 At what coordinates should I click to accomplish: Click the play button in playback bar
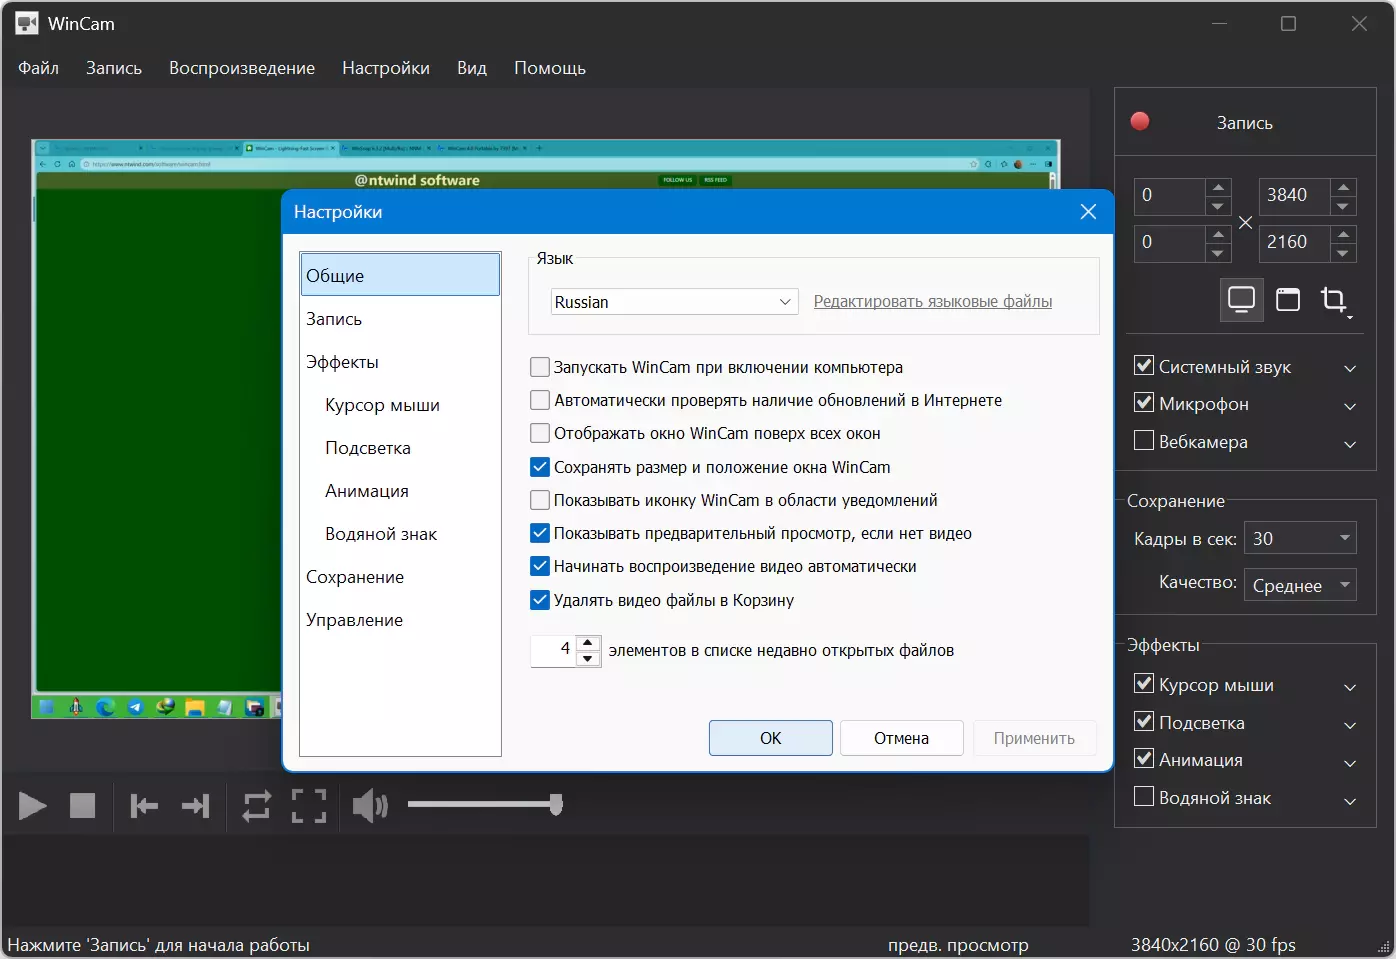point(33,806)
